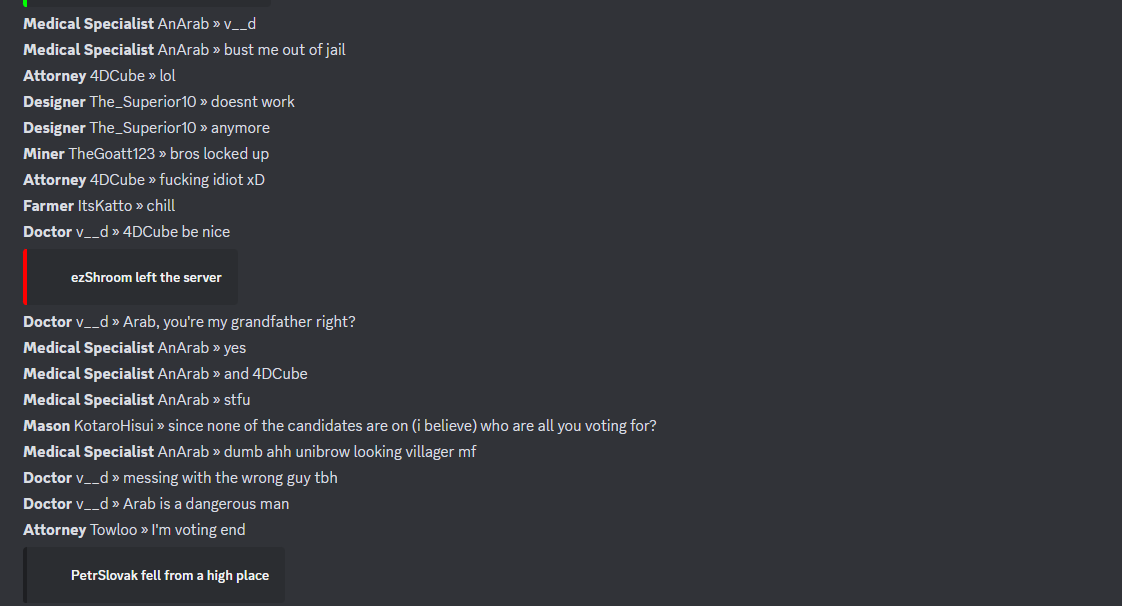The image size is (1122, 606).
Task: Click the red bar on the ezShroom embed
Action: coord(25,277)
